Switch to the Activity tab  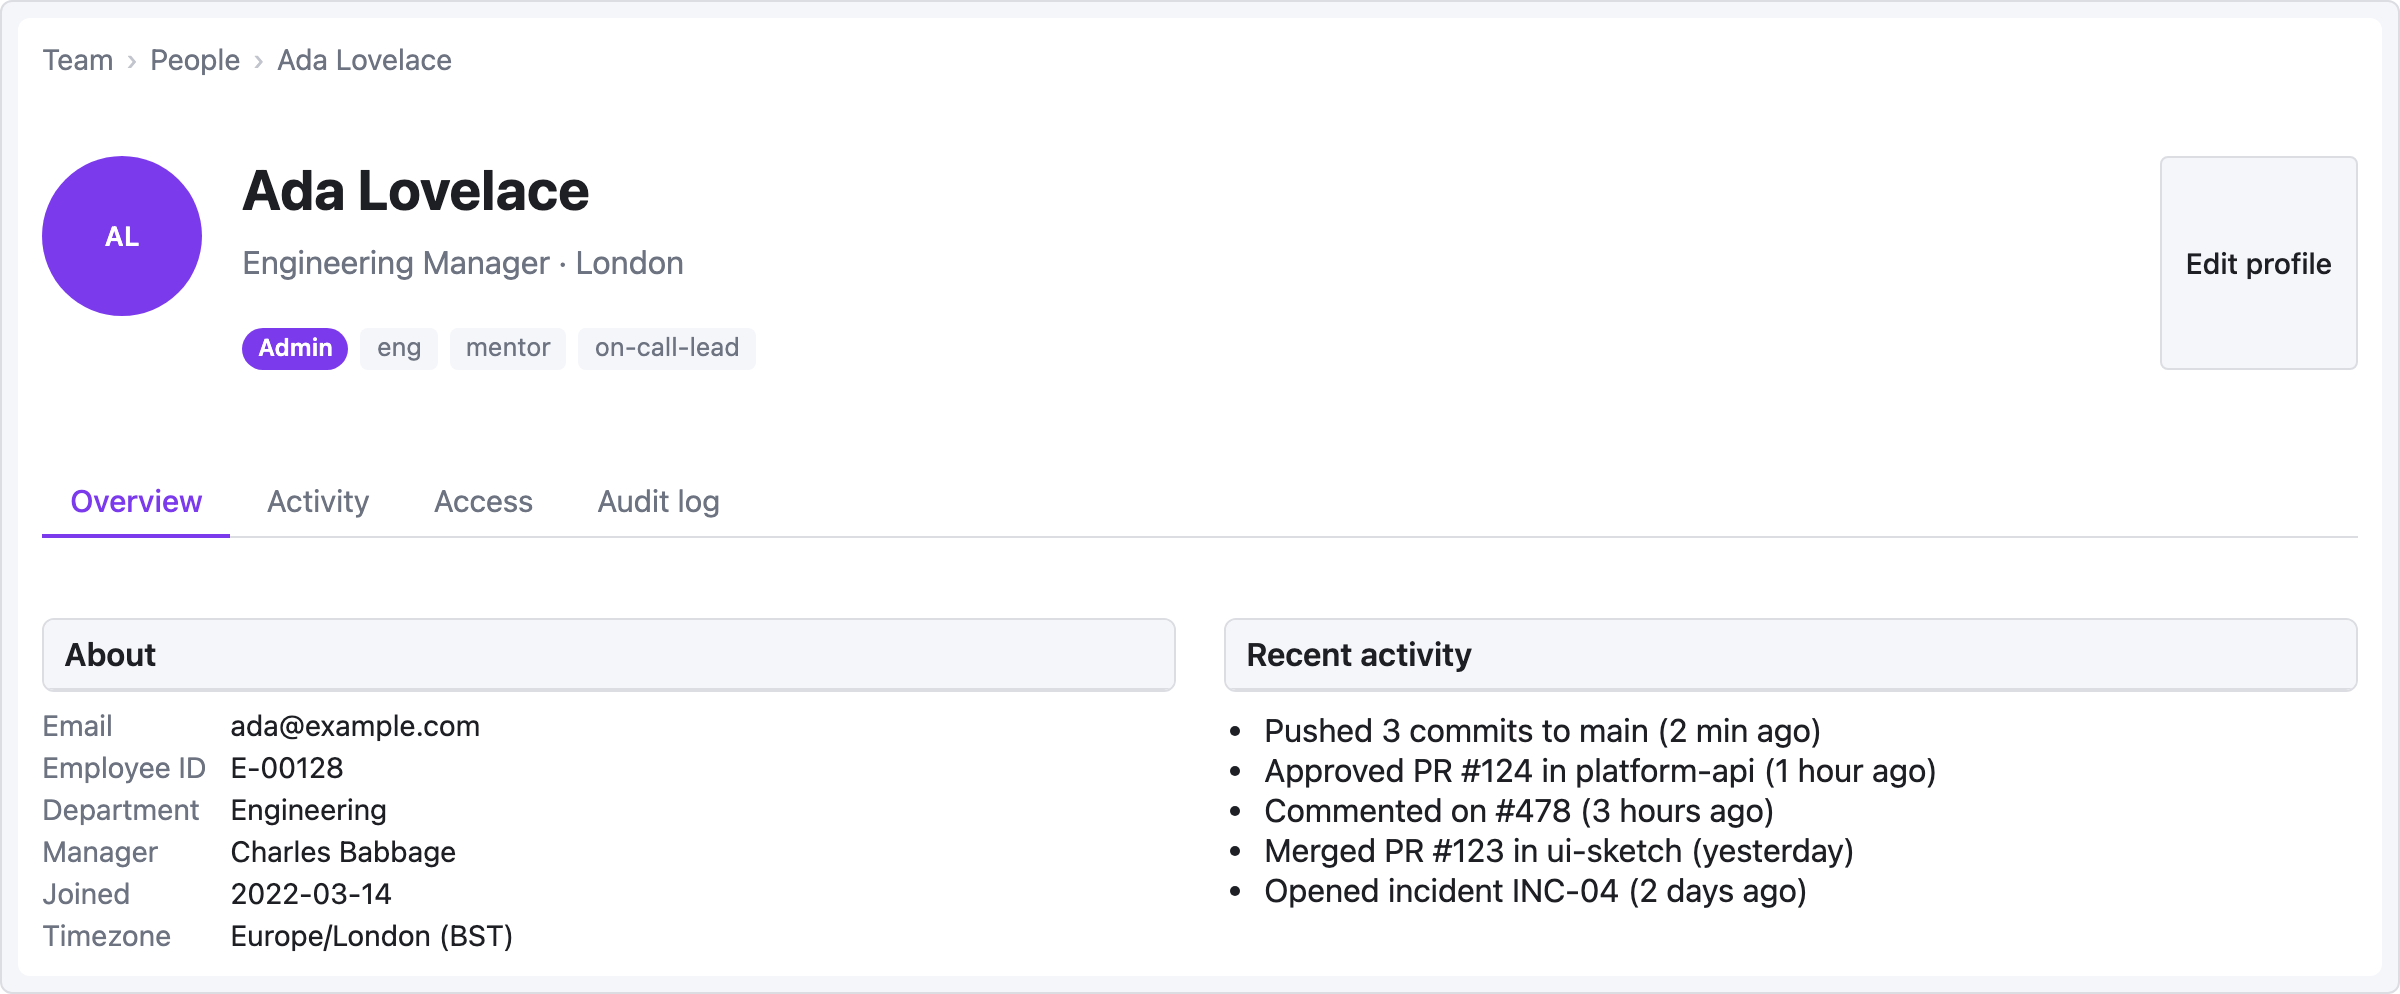click(318, 501)
